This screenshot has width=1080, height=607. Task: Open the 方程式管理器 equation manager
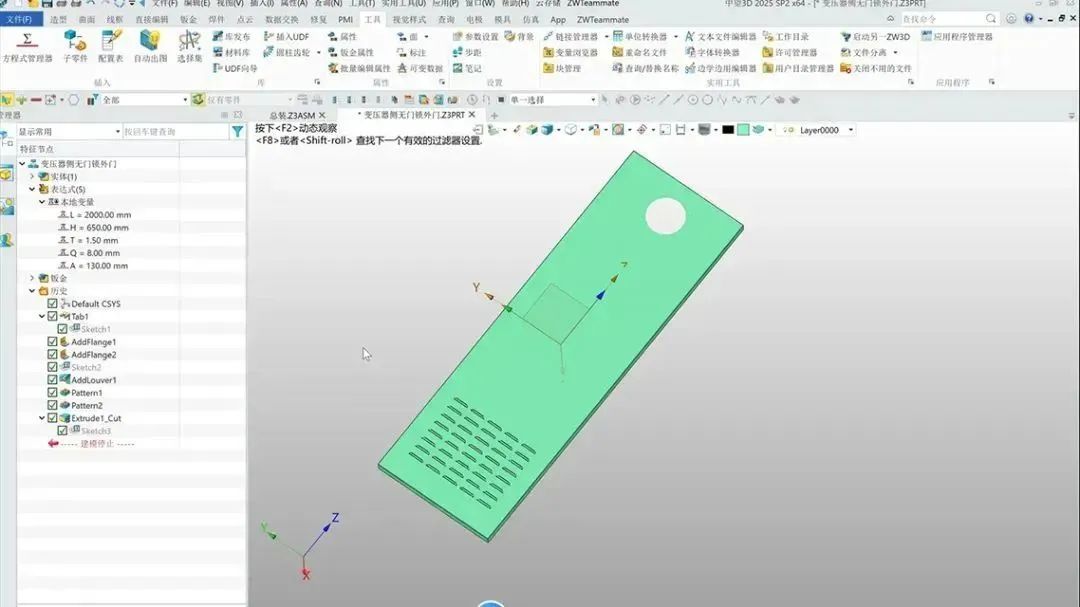point(27,45)
